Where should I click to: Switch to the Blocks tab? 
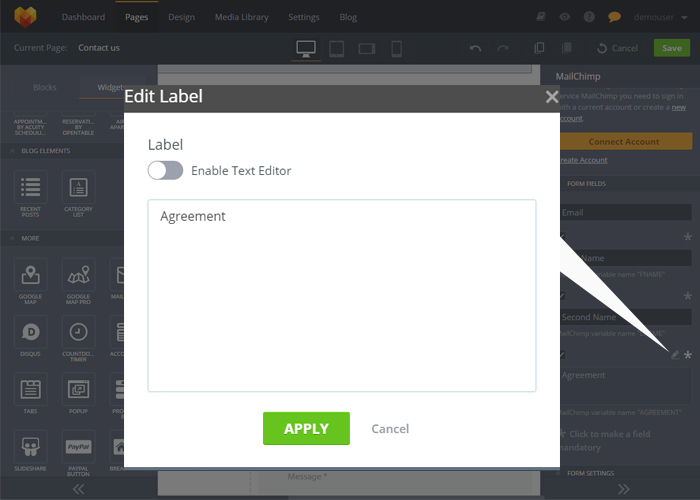(45, 87)
